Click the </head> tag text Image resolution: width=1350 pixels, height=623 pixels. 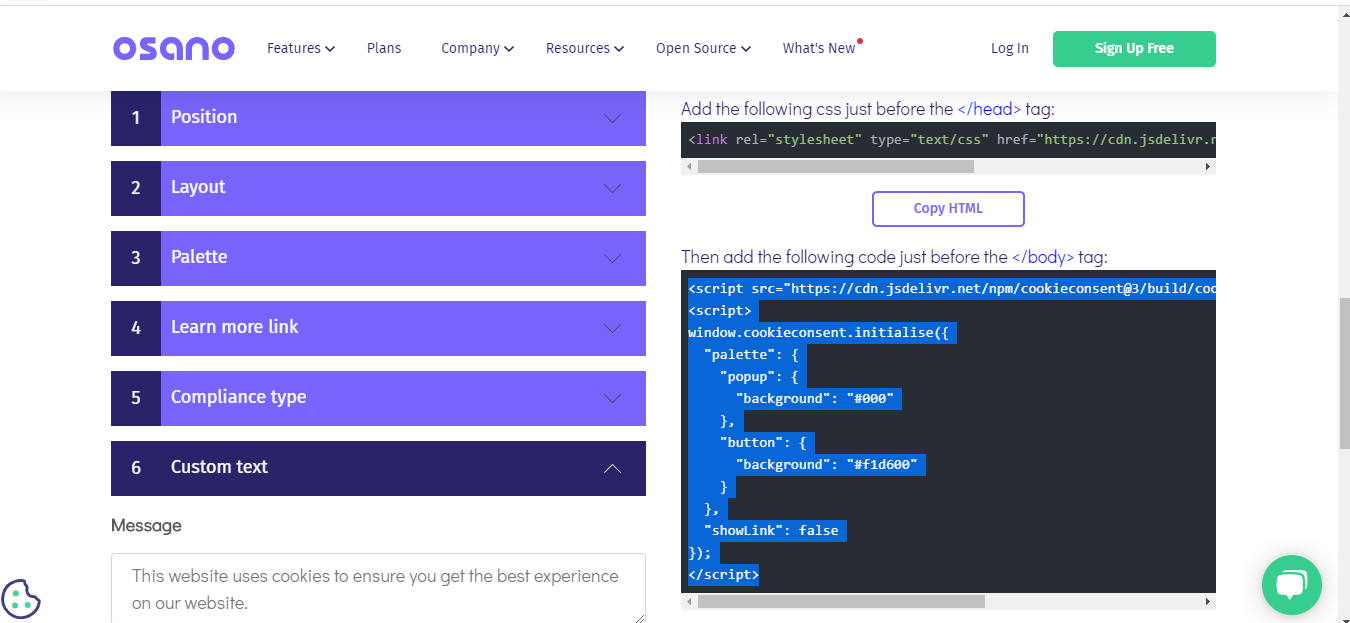[989, 109]
